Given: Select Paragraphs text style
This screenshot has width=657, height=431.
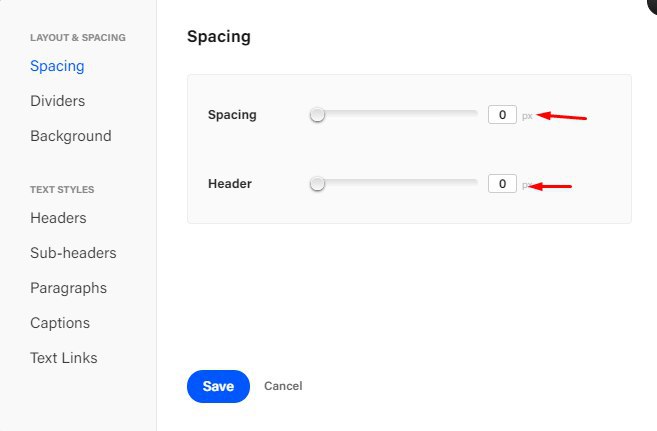Looking at the screenshot, I should coord(68,288).
